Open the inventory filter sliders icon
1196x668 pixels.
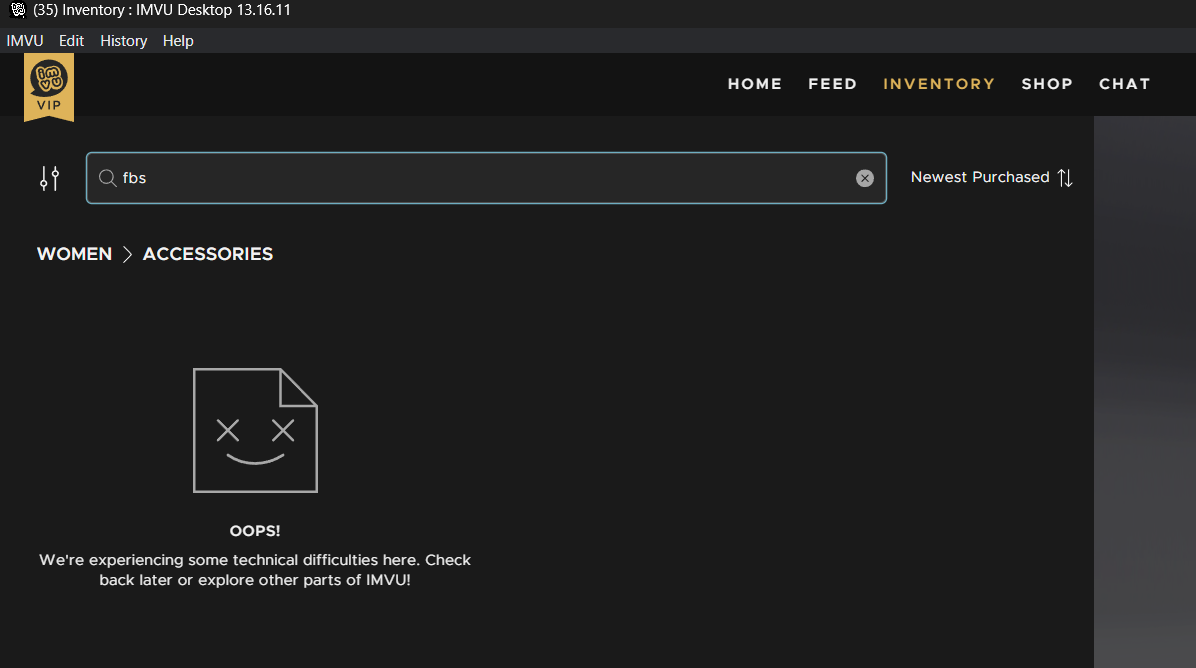tap(50, 178)
